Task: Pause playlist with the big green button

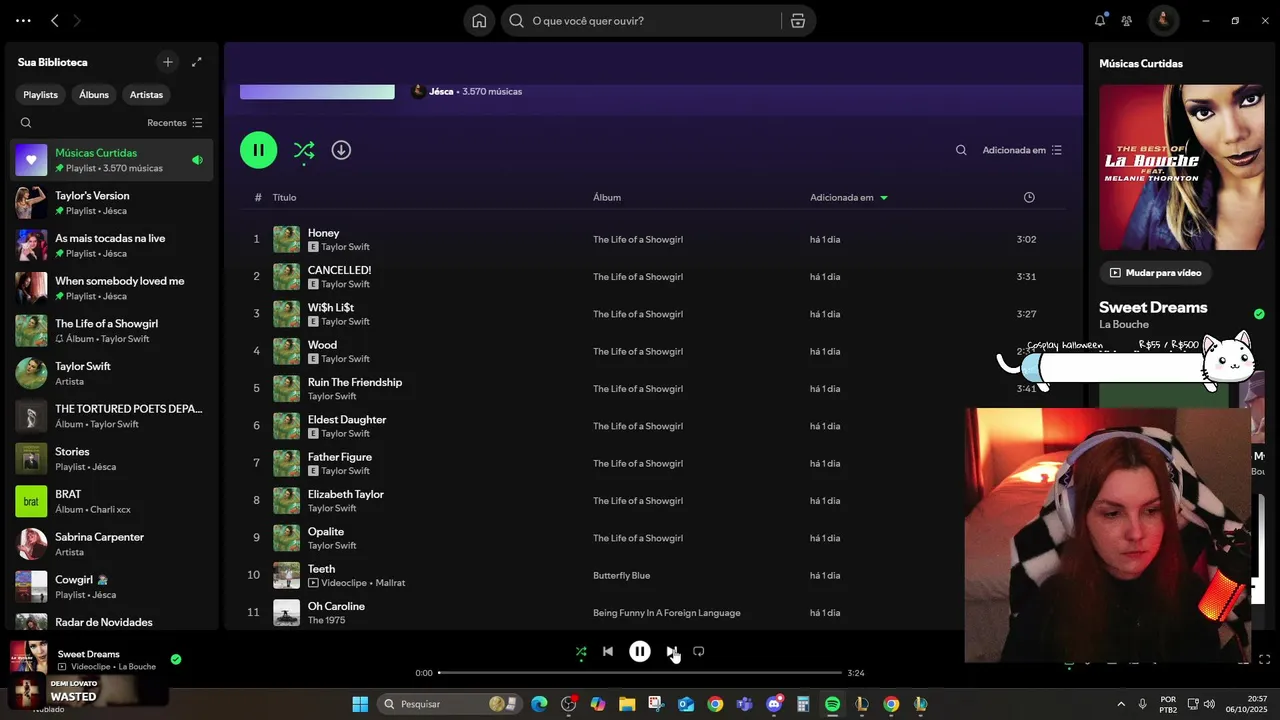Action: [x=258, y=150]
